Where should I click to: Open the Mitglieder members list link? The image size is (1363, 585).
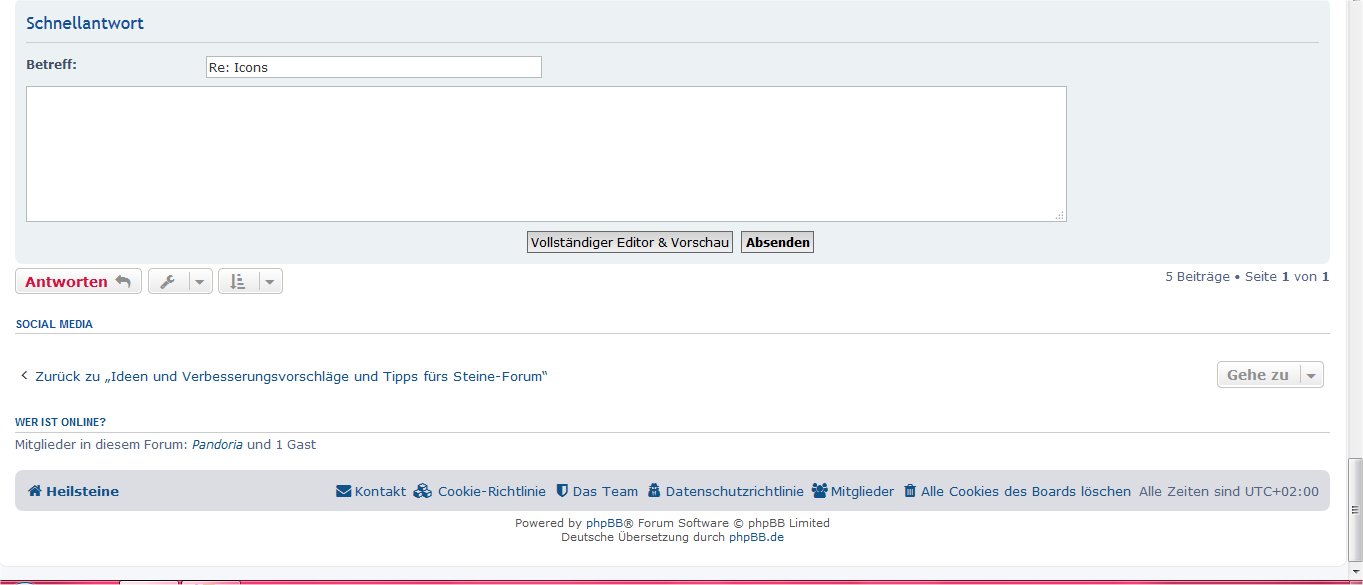[853, 491]
